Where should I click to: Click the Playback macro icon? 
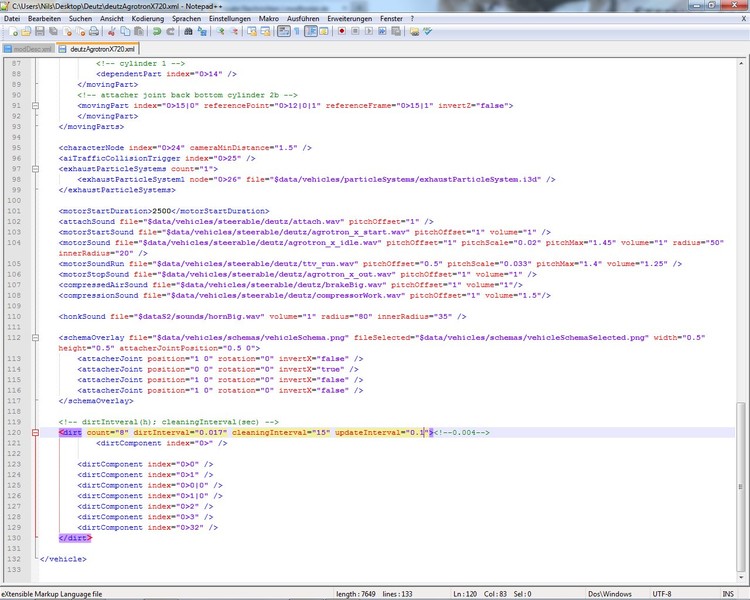(368, 32)
